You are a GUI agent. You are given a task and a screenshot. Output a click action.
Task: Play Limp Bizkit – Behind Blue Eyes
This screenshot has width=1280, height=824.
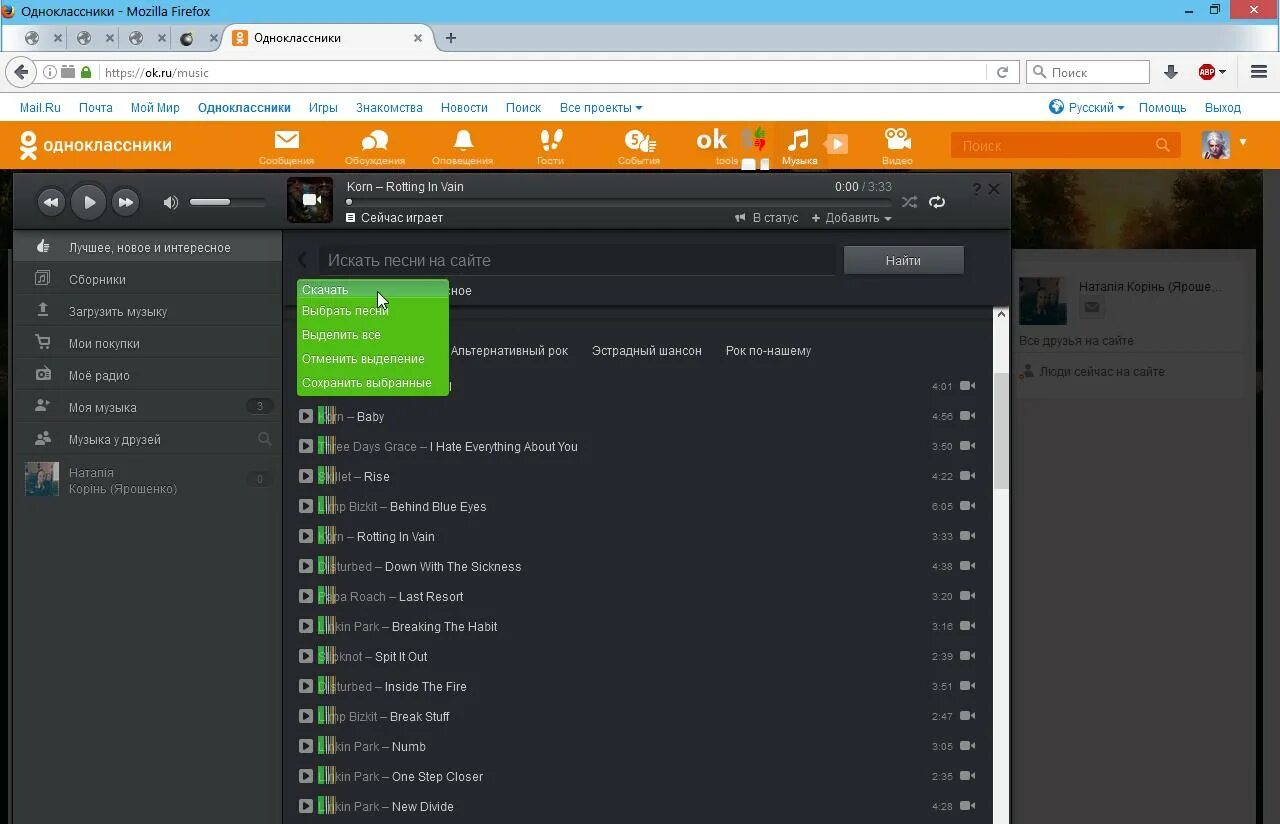point(306,506)
